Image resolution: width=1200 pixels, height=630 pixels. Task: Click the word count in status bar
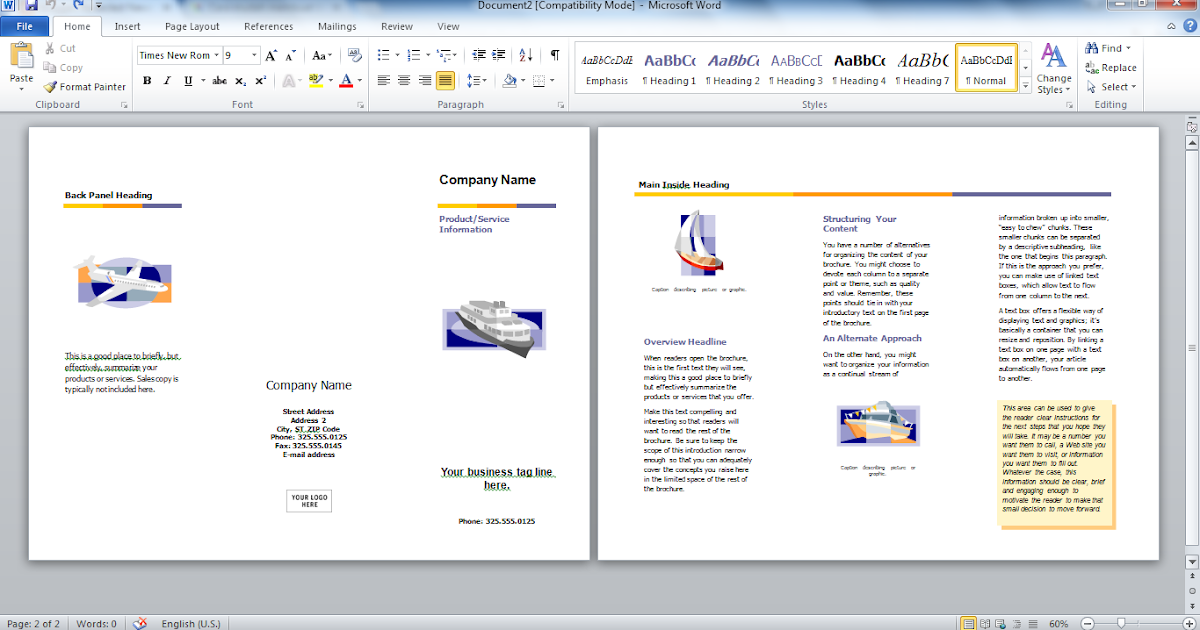96,623
